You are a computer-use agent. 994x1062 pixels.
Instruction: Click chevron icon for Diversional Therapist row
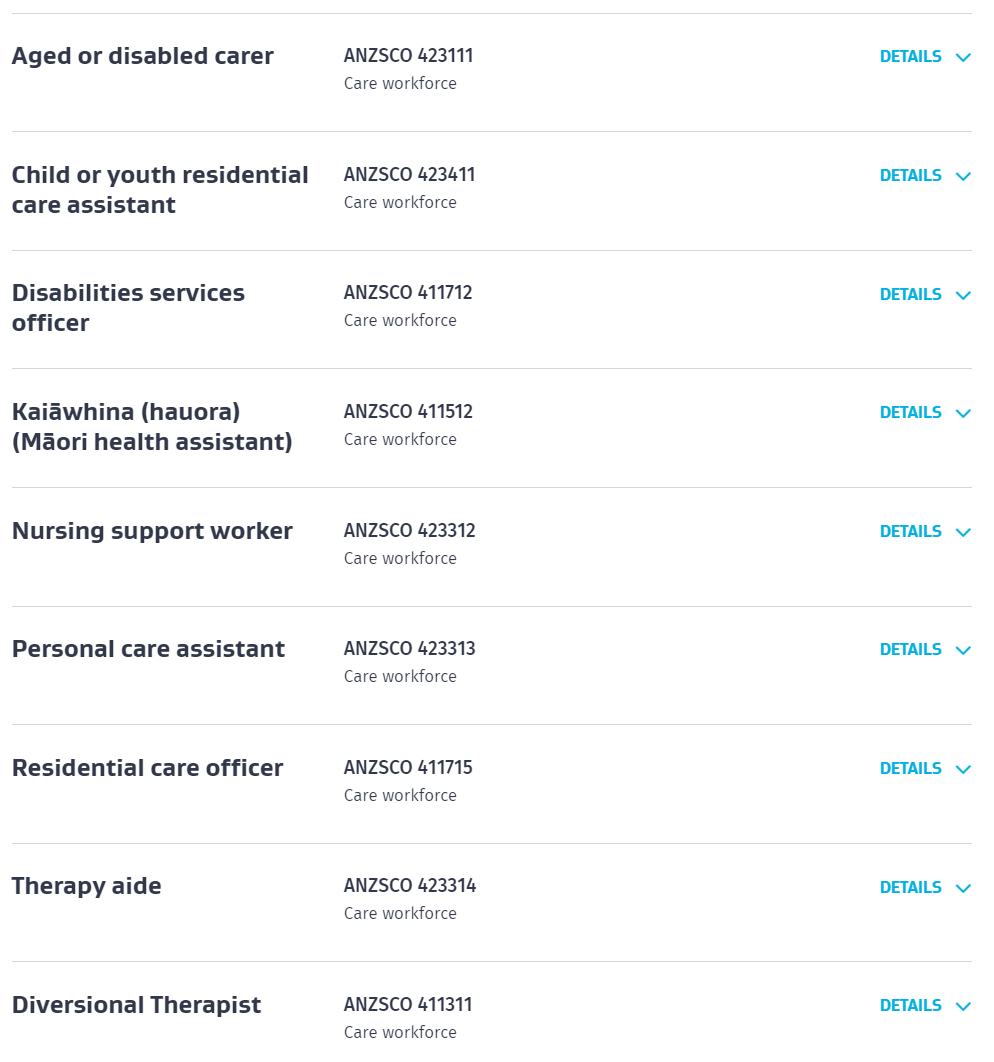[x=963, y=1007]
